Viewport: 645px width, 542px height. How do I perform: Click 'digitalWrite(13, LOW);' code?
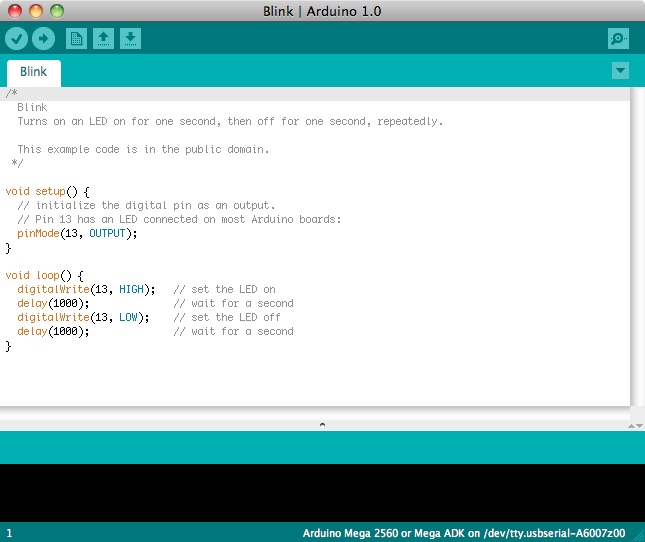pos(84,317)
